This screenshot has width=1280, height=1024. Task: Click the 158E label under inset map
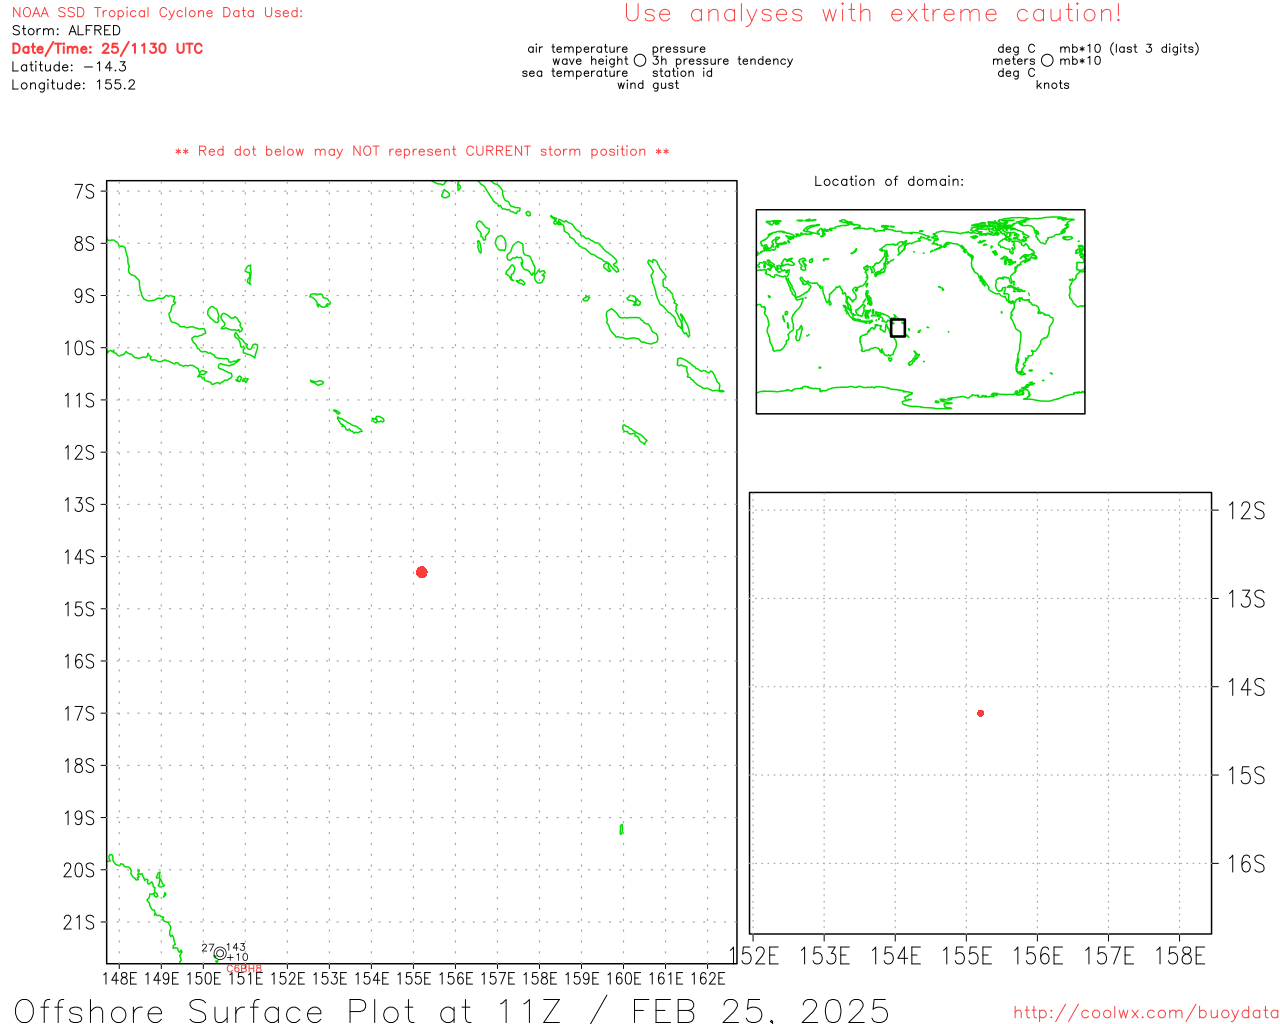click(x=1180, y=956)
